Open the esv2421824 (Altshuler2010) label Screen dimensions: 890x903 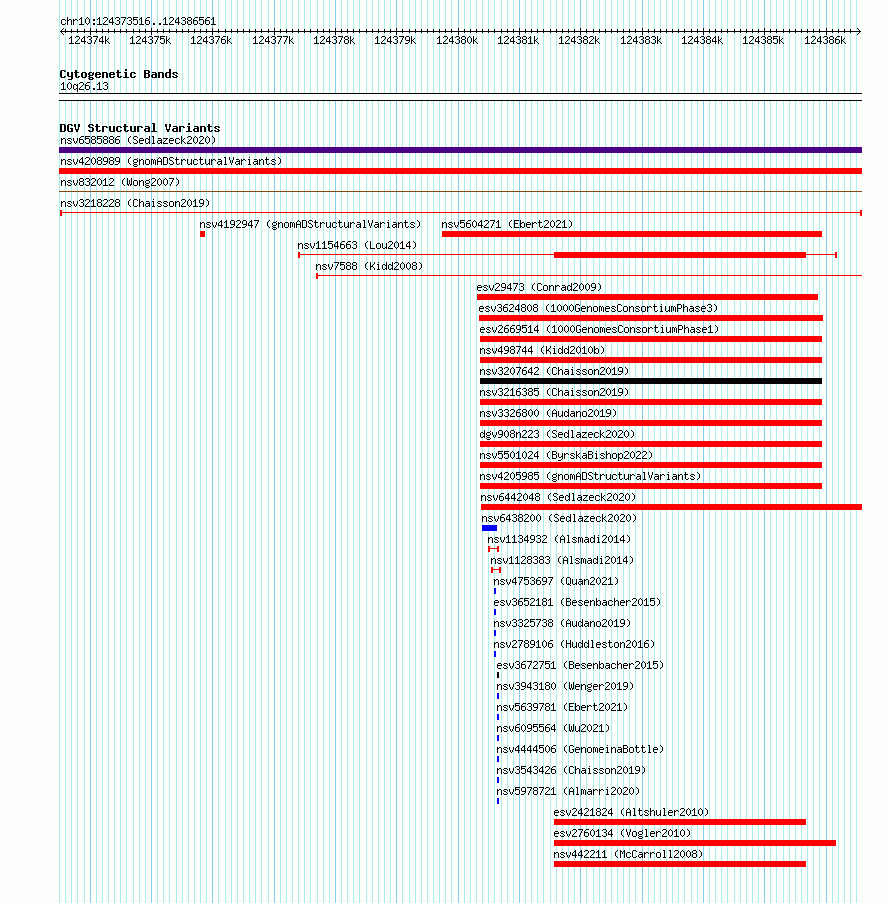point(631,813)
